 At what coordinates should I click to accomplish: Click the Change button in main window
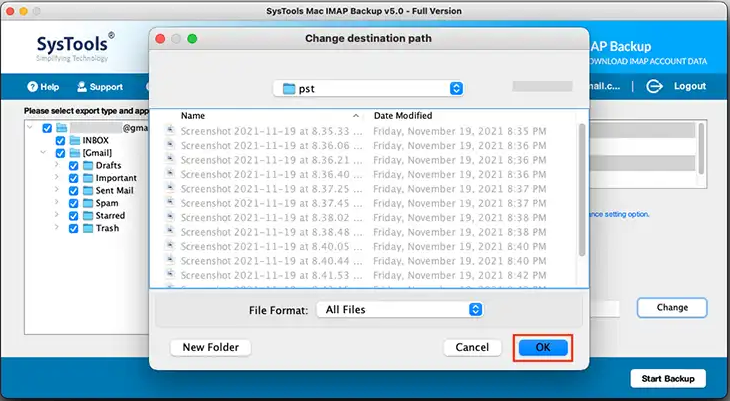coord(672,307)
